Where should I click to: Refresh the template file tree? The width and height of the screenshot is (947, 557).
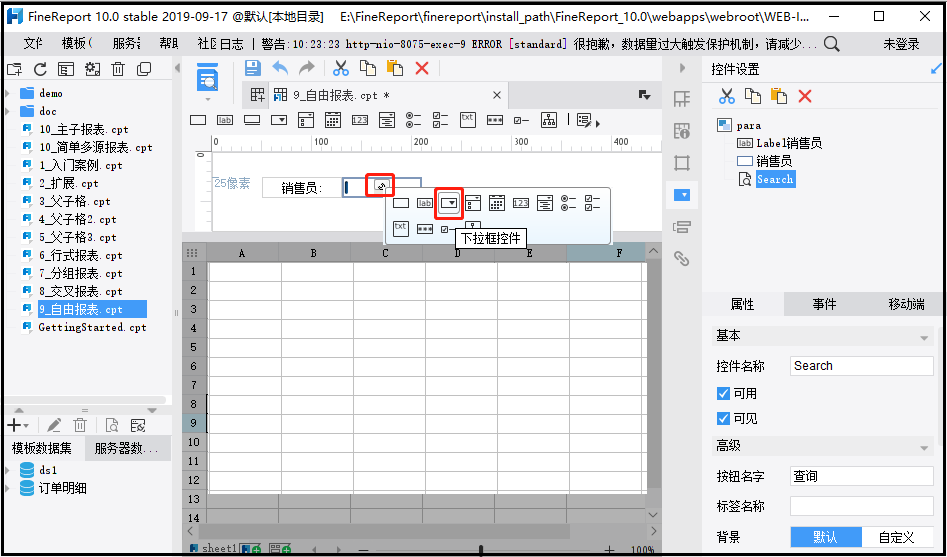pos(40,69)
